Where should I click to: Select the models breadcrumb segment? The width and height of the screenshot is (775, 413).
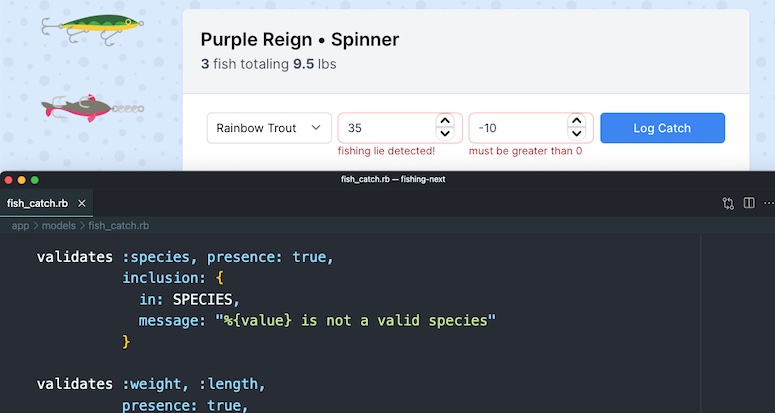[59, 226]
